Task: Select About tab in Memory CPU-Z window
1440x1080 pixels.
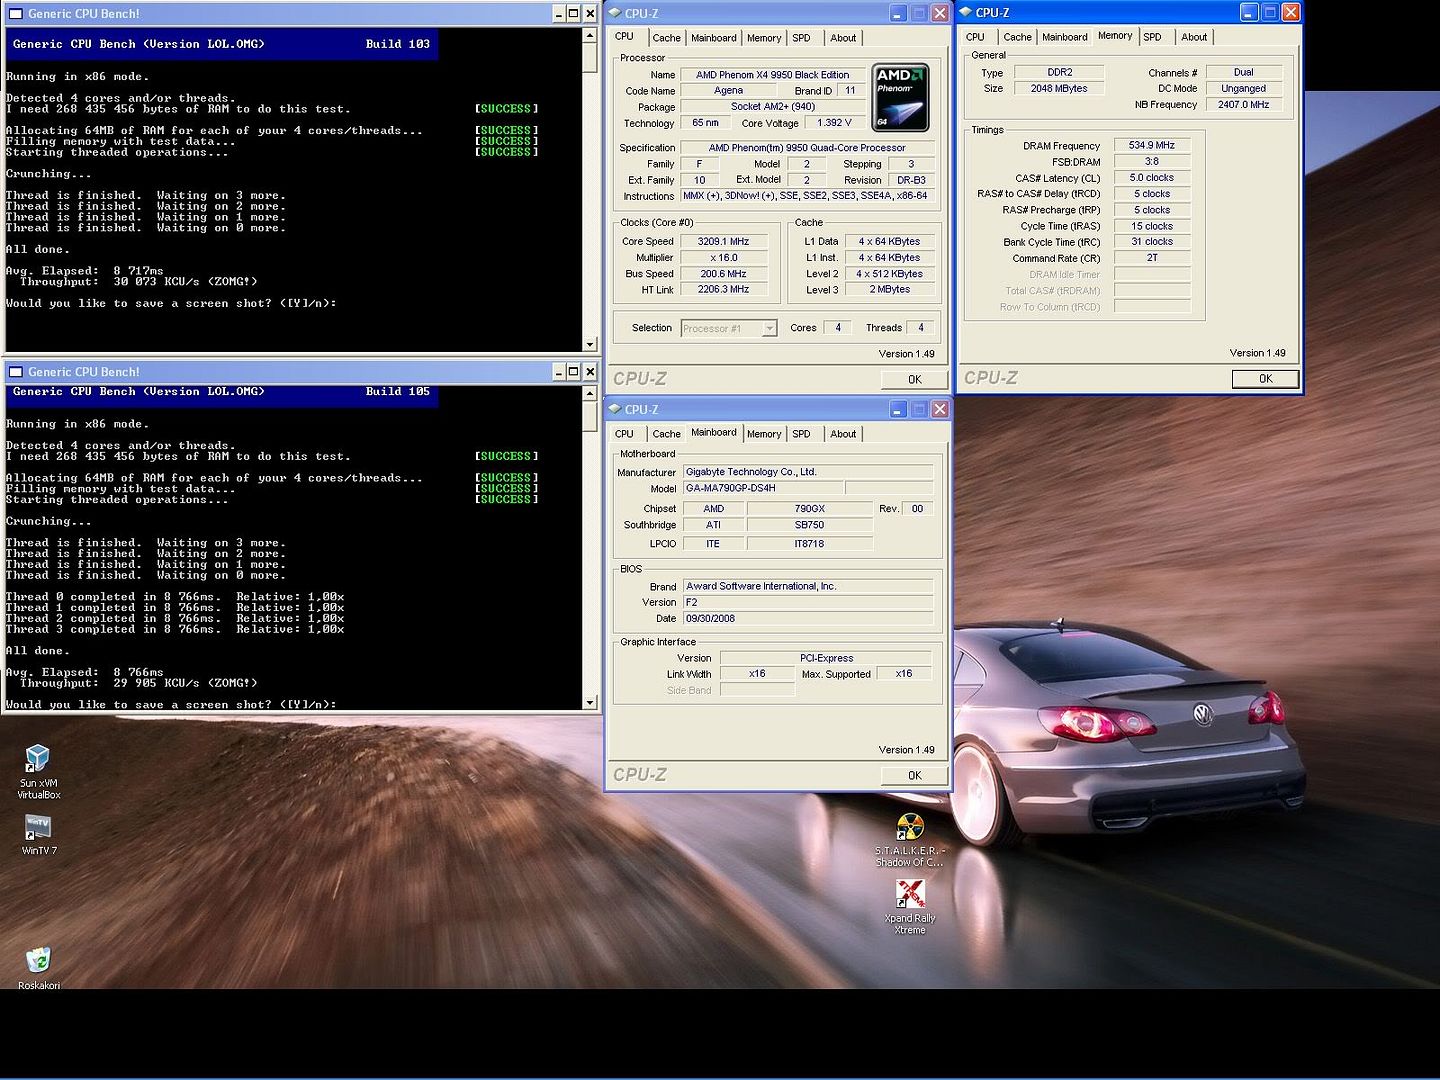Action: click(x=1194, y=37)
